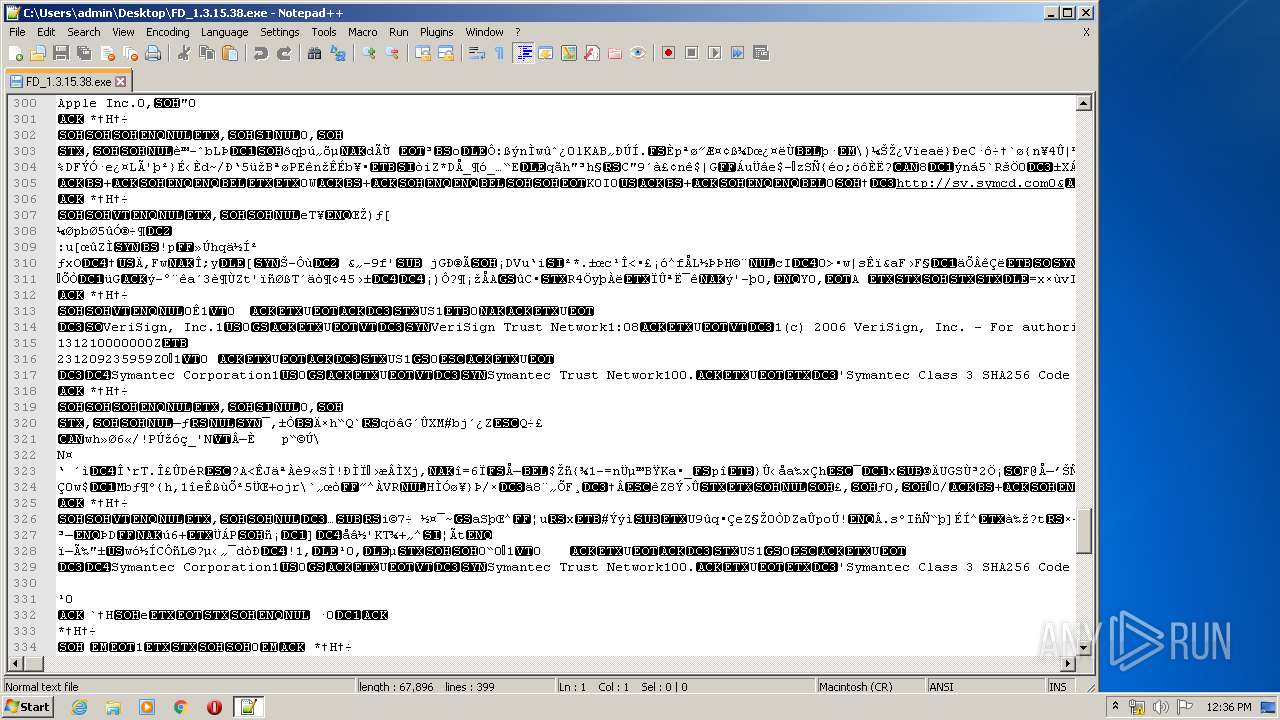
Task: Click the Copy toolbar icon
Action: (x=207, y=53)
